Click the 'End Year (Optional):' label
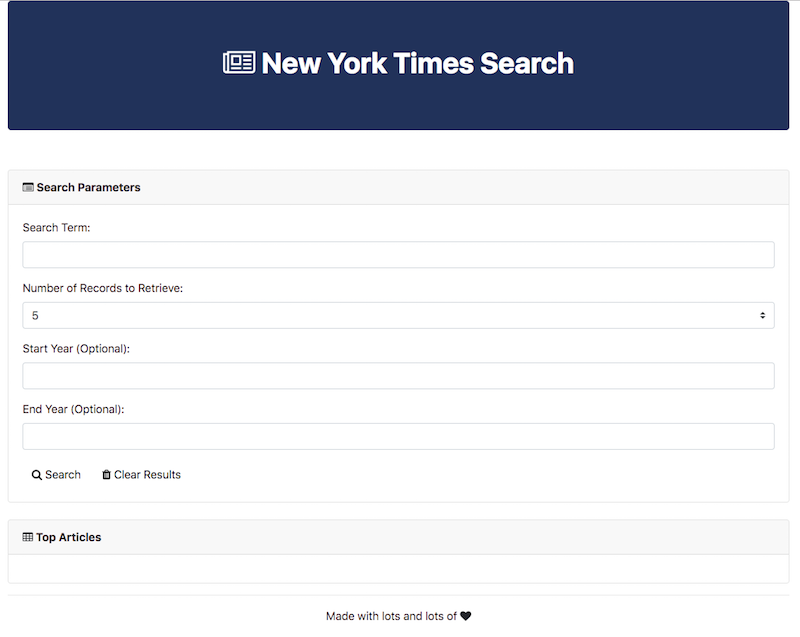Viewport: 800px width, 637px height. coord(73,409)
